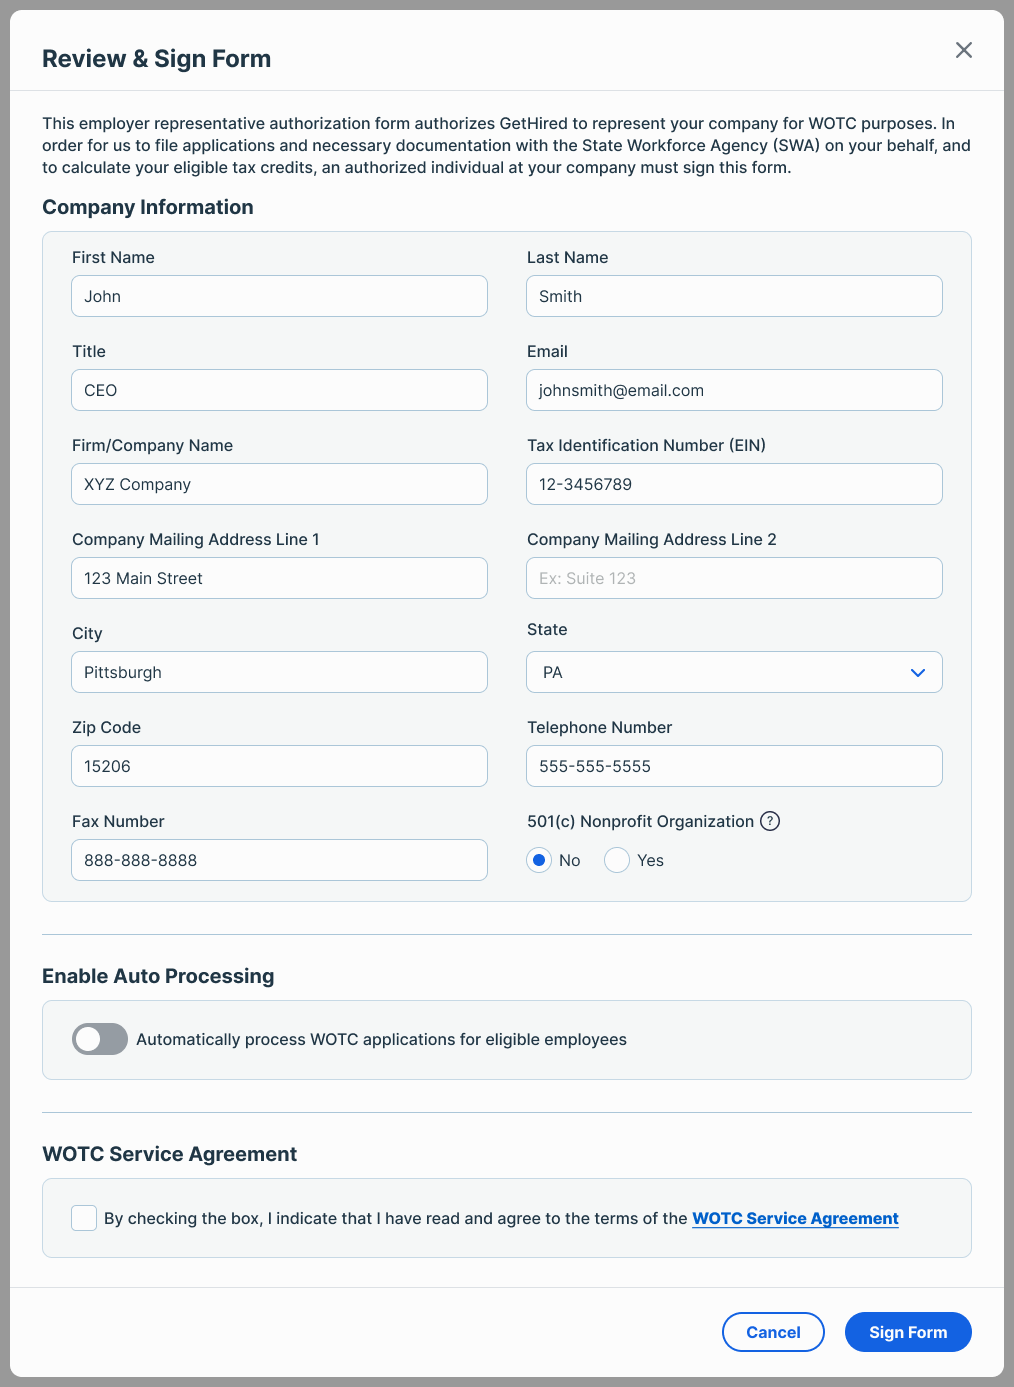
Task: Click the Tax Identification Number field
Action: point(734,484)
